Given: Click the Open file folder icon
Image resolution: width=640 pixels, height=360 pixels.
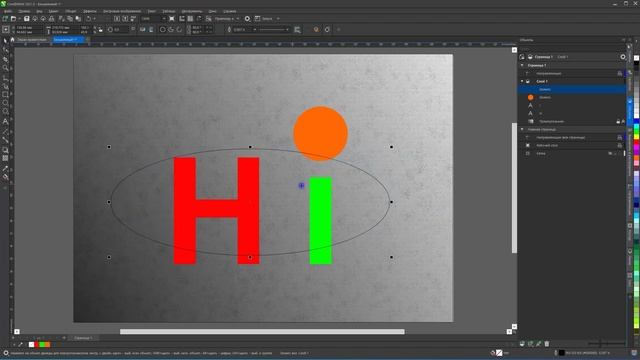Looking at the screenshot, I should coord(13,19).
